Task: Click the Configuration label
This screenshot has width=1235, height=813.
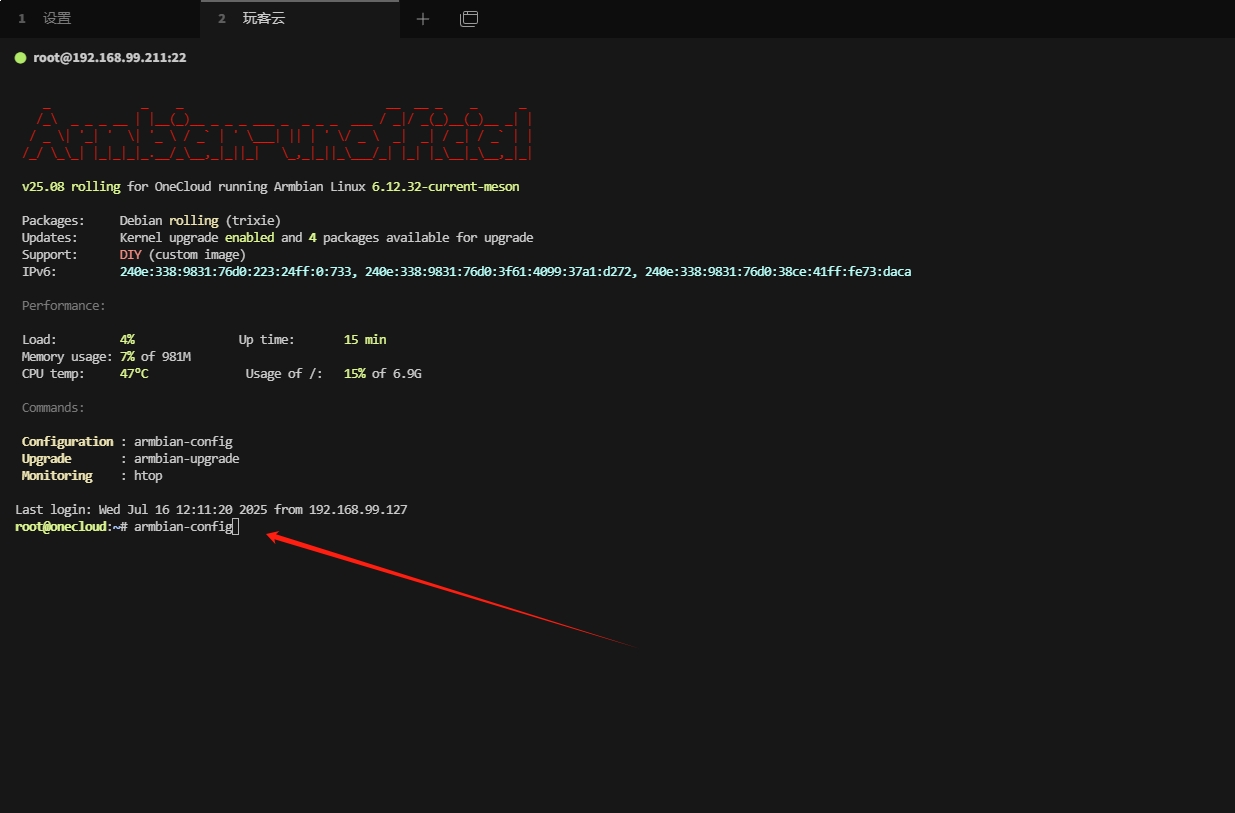Action: [x=68, y=441]
